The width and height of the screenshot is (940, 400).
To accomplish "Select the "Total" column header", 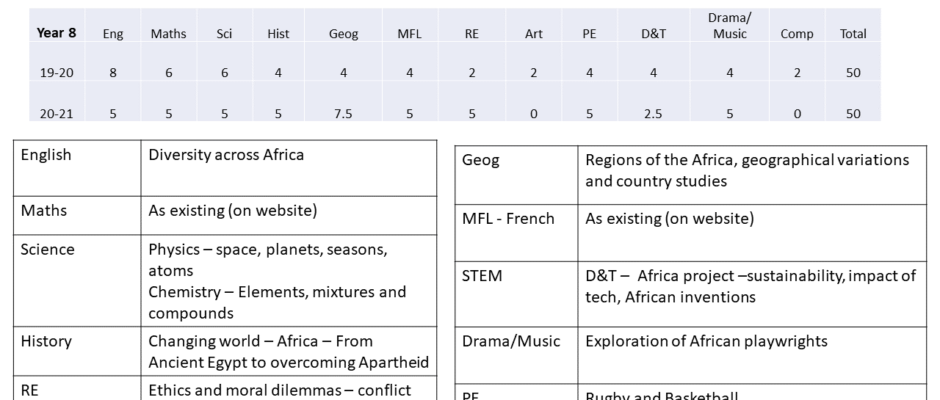I will click(x=853, y=33).
